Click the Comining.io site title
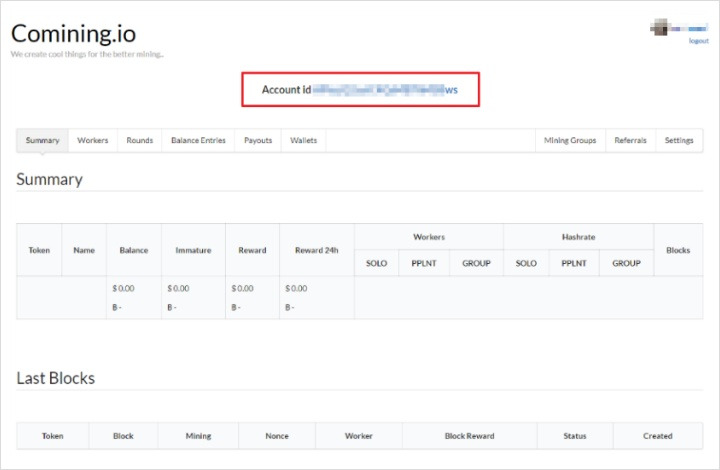This screenshot has width=720, height=470. (73, 34)
